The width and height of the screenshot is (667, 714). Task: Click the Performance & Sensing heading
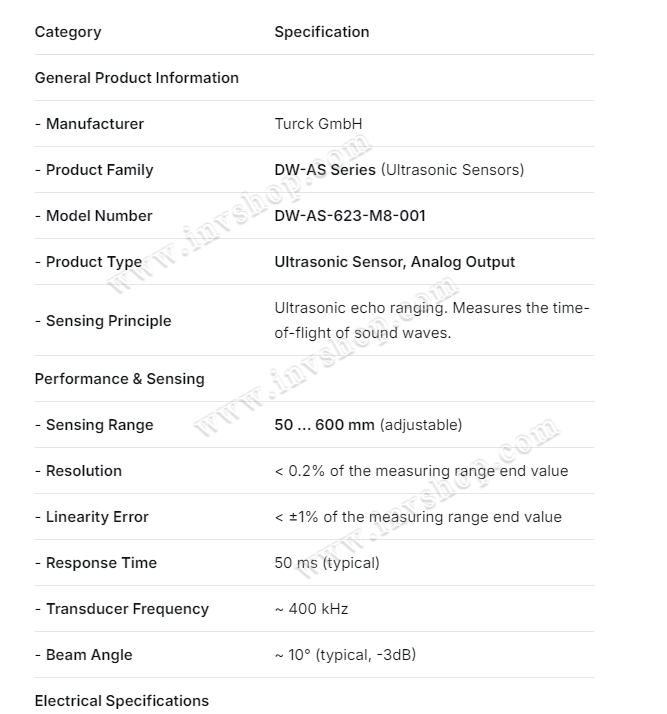tap(120, 379)
